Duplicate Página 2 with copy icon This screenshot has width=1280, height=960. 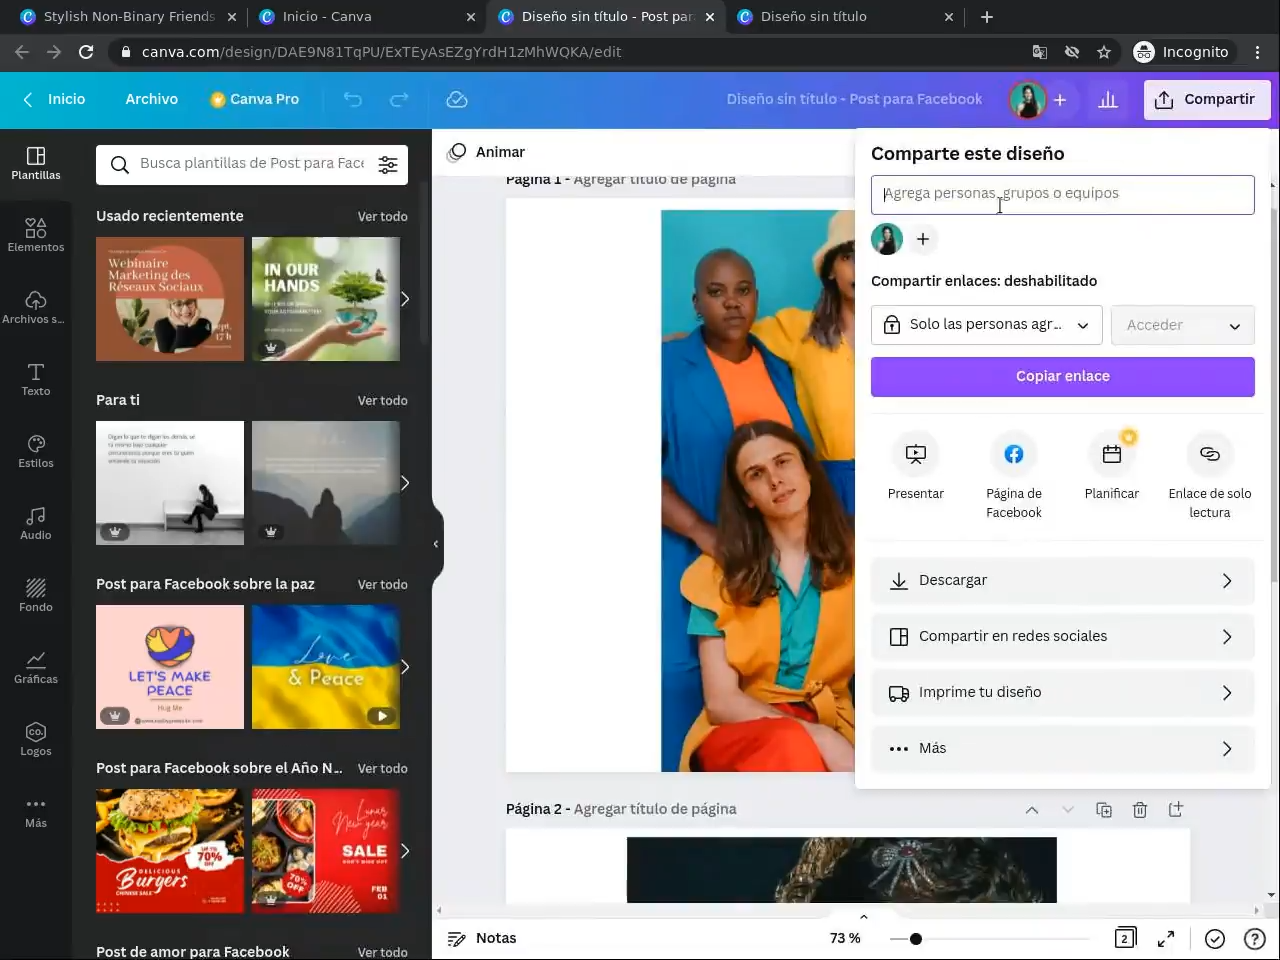(1104, 810)
